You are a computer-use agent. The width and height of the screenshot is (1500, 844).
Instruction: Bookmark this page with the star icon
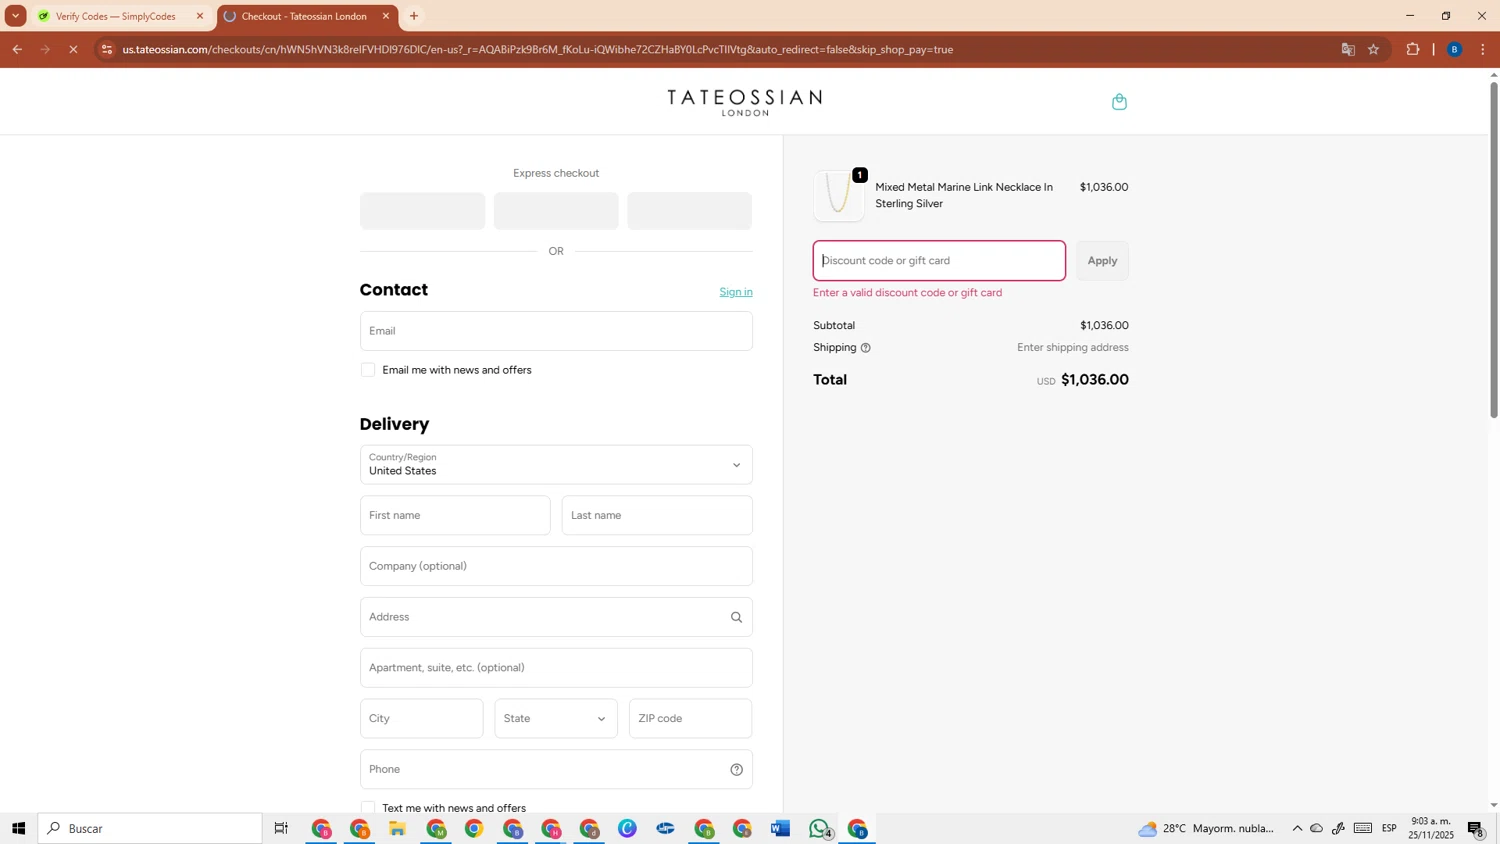coord(1374,49)
